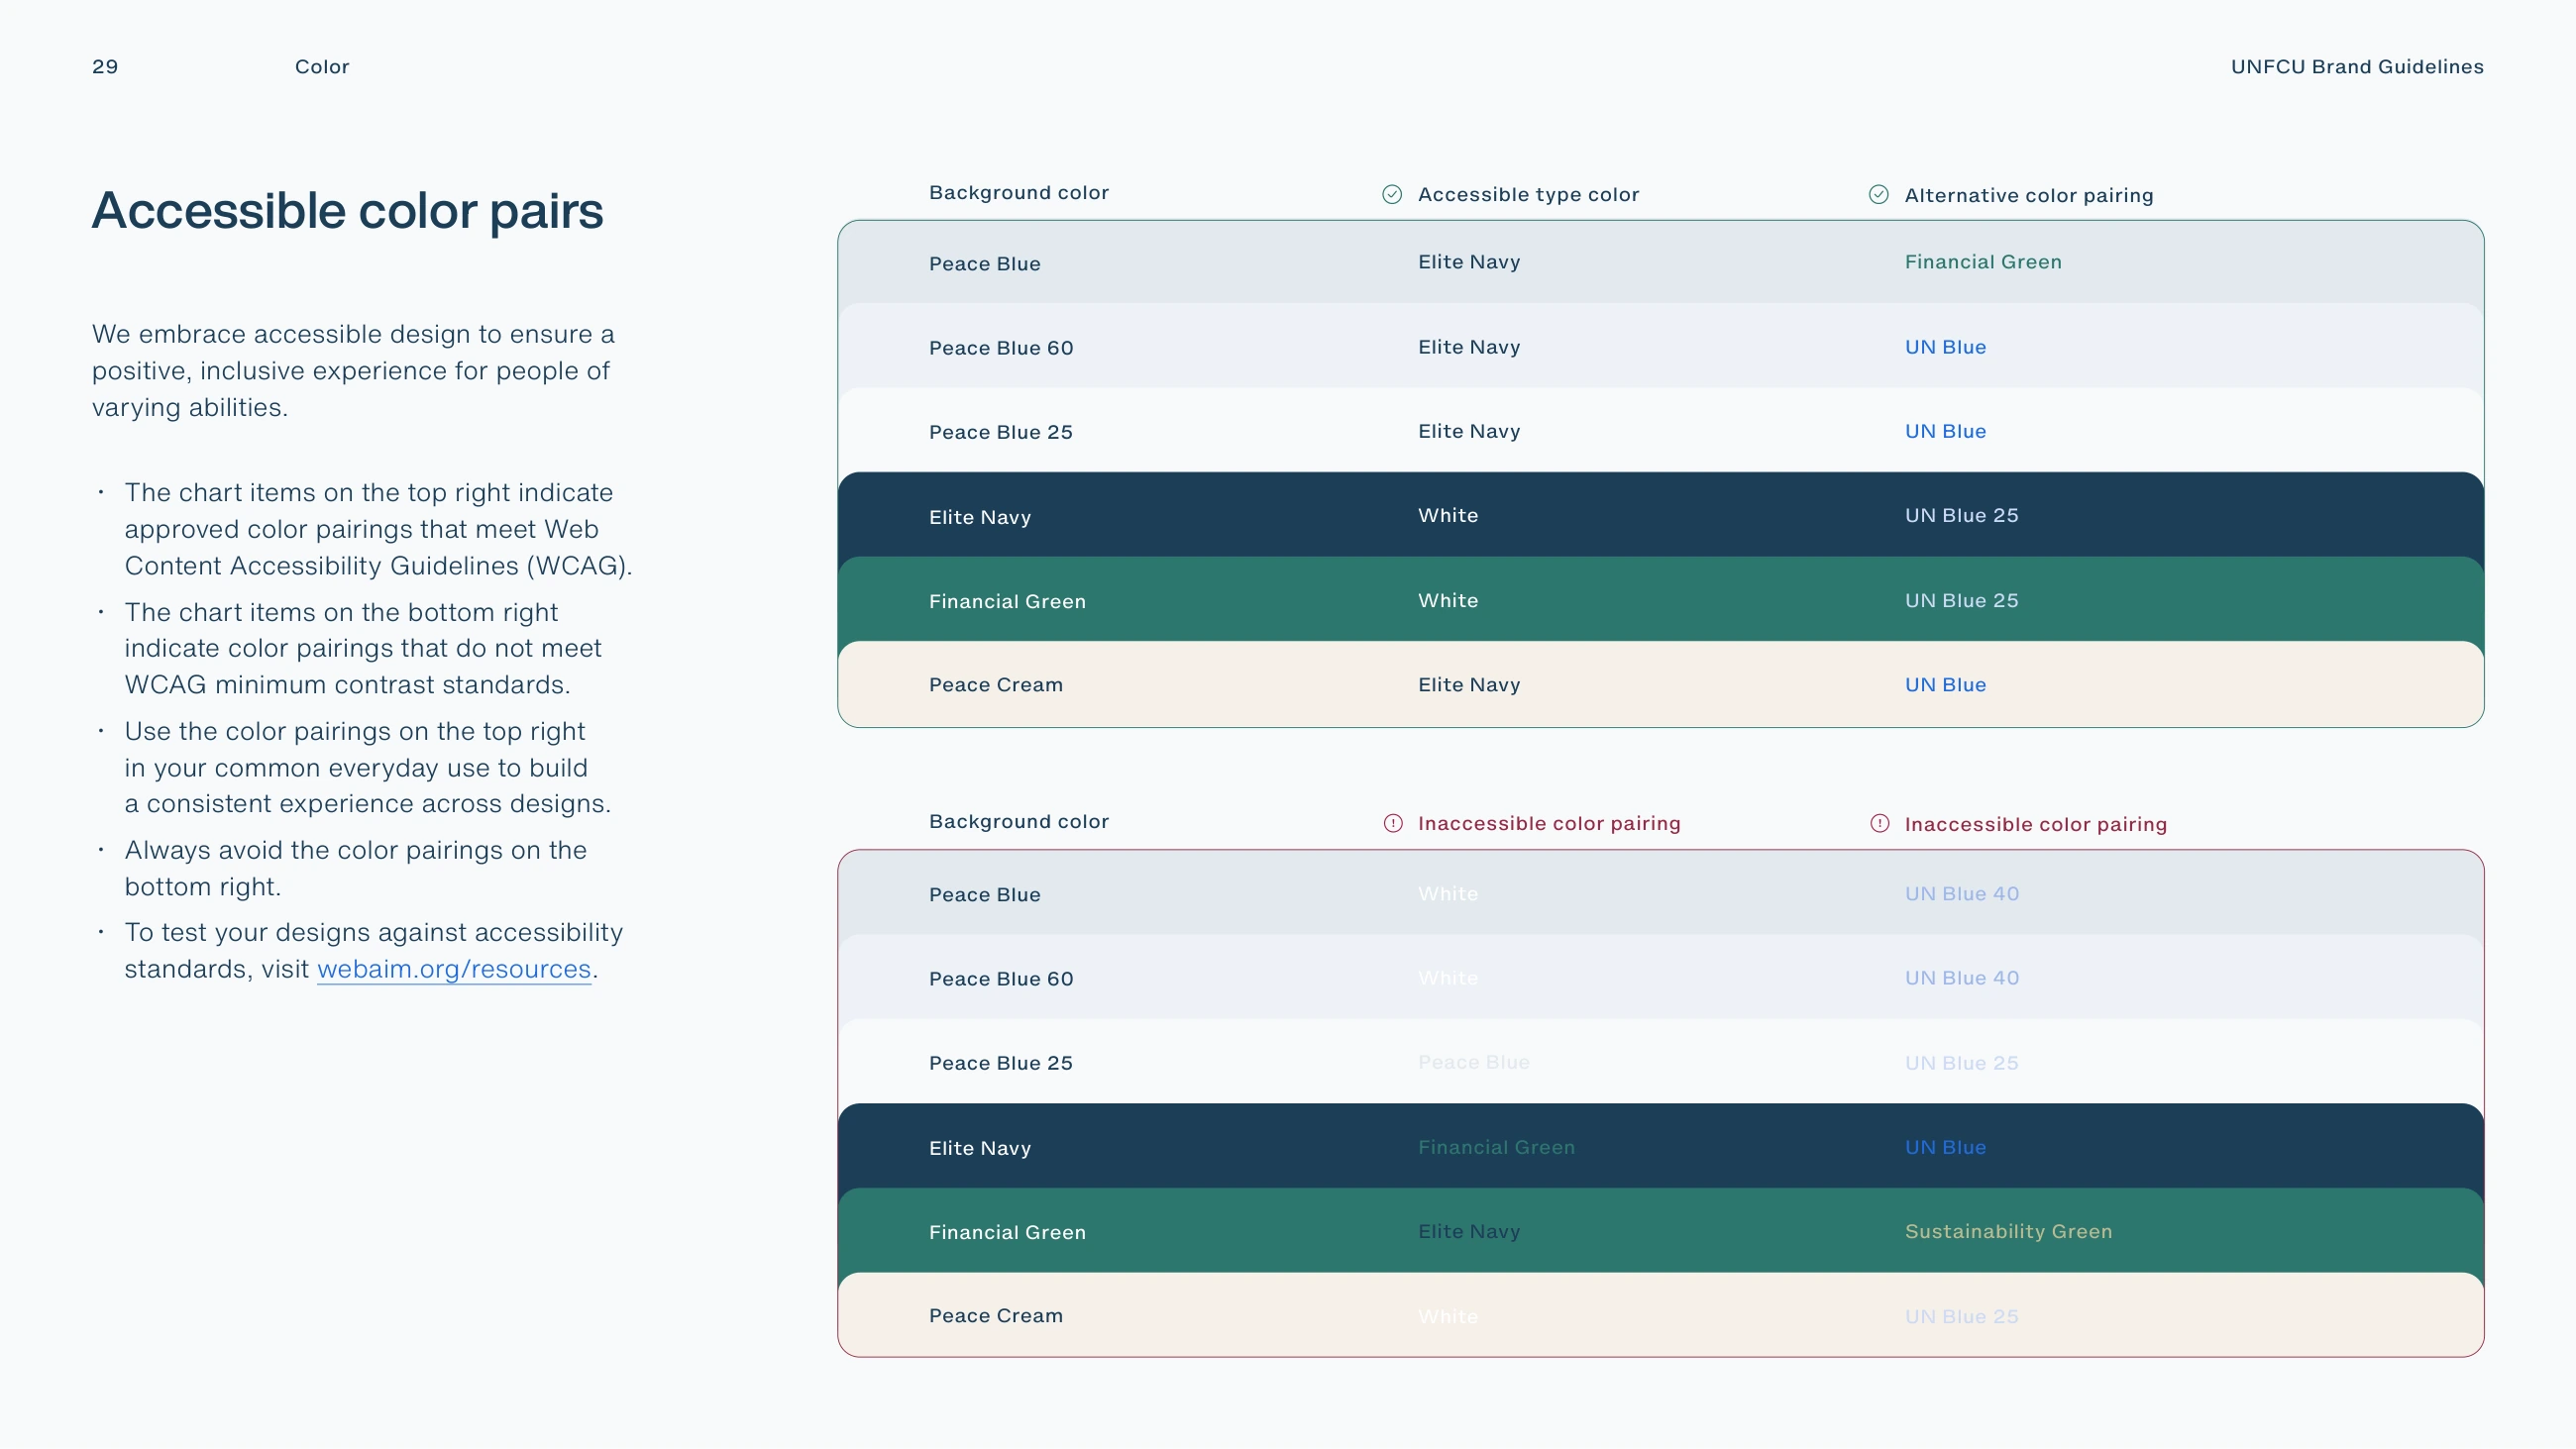Image resolution: width=2576 pixels, height=1449 pixels.
Task: Select the Background color label of the top chart
Action: (x=1019, y=192)
